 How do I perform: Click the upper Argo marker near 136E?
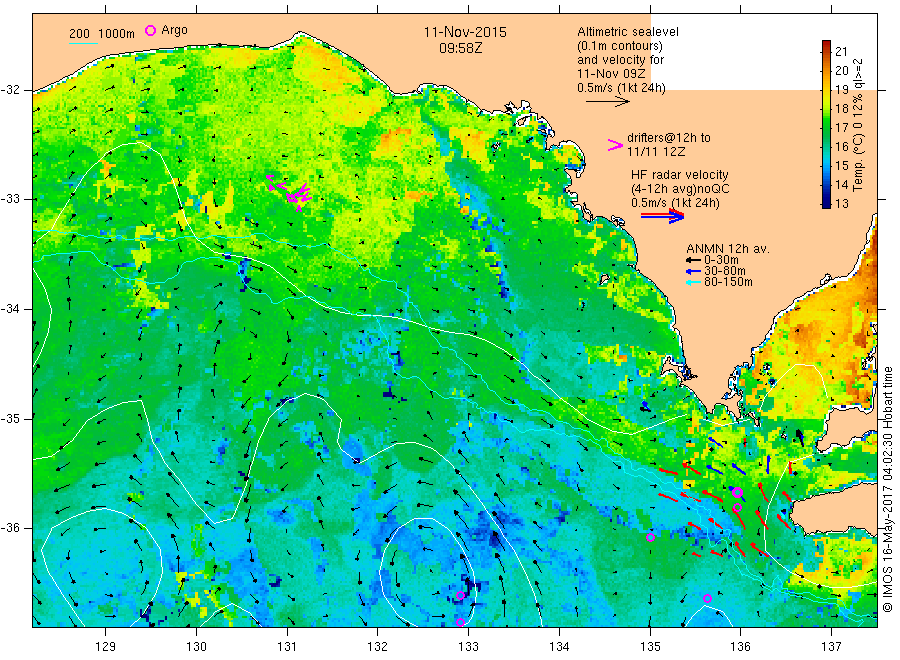pyautogui.click(x=738, y=492)
